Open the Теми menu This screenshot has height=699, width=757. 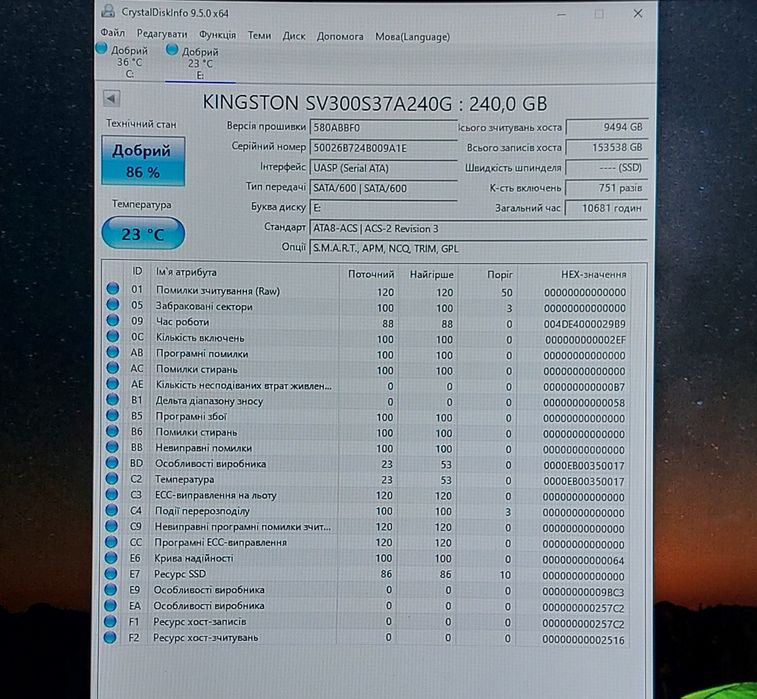tap(259, 35)
